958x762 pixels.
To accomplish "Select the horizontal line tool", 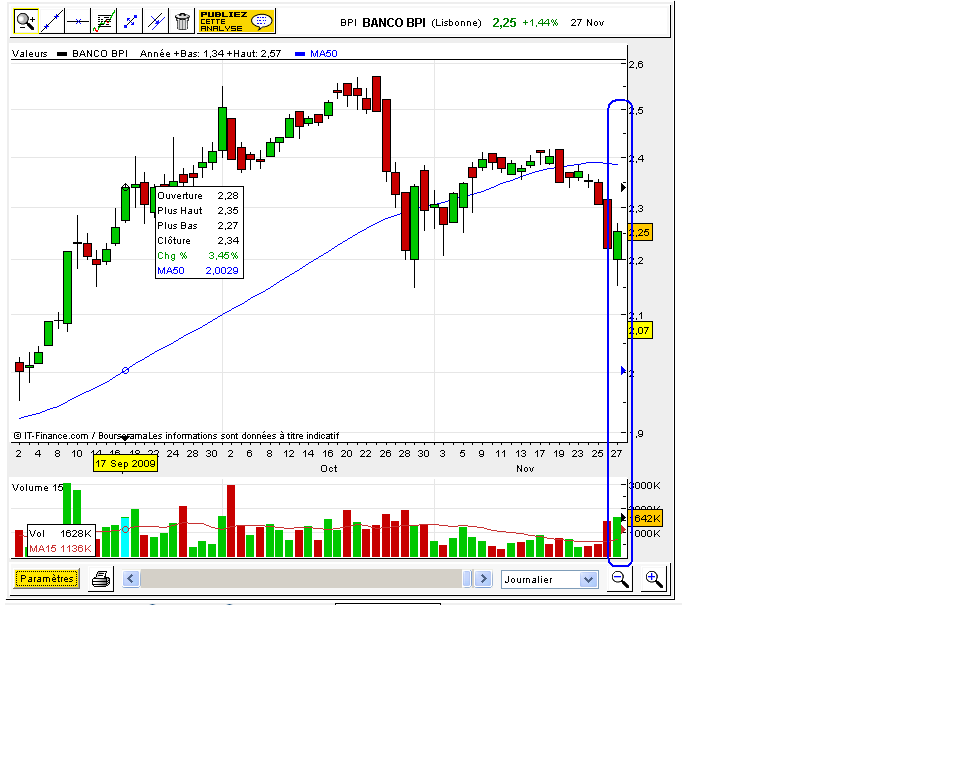I will click(78, 21).
